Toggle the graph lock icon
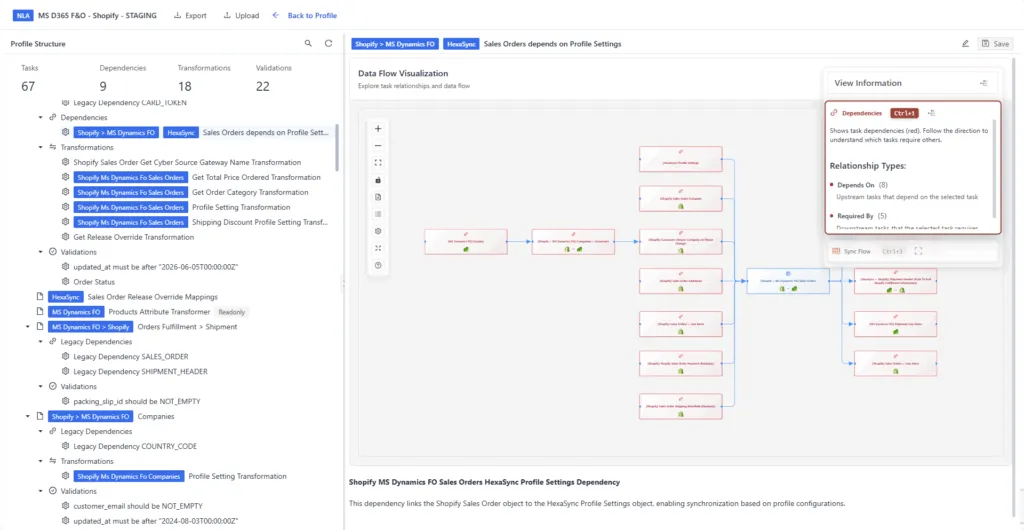The height and width of the screenshot is (530, 1024). pos(378,179)
